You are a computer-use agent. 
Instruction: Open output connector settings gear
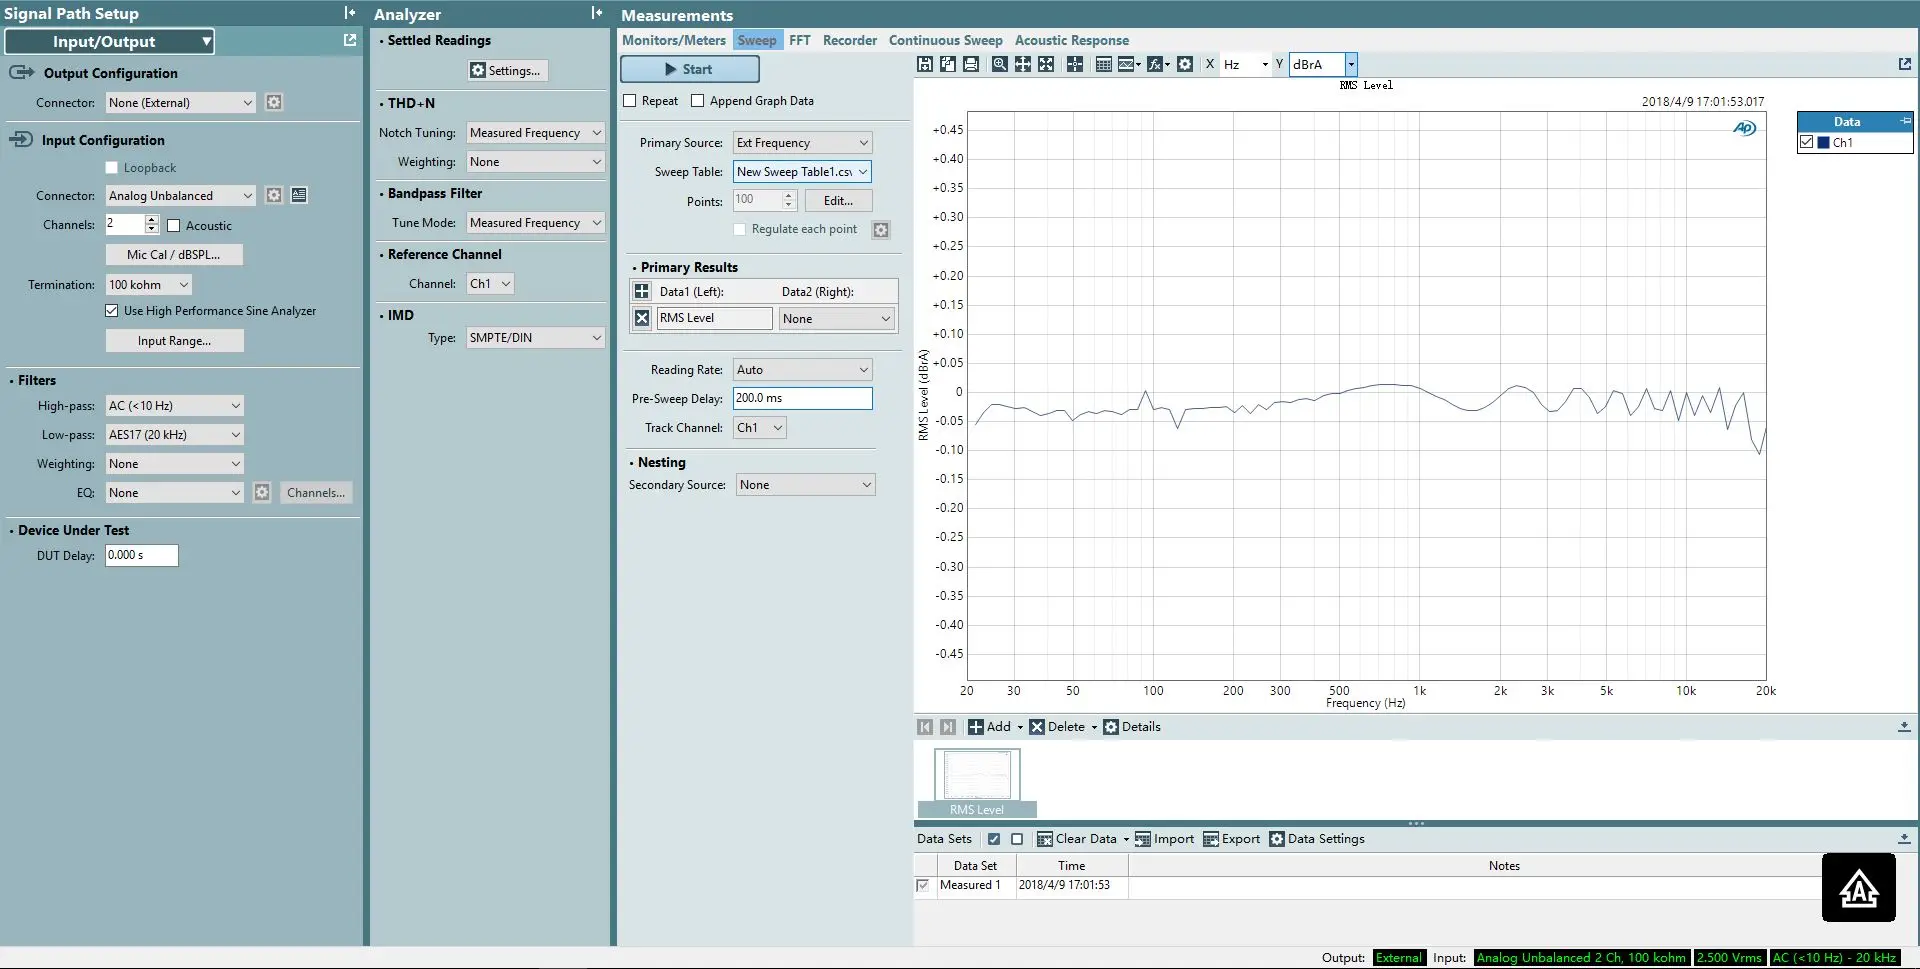pos(274,102)
